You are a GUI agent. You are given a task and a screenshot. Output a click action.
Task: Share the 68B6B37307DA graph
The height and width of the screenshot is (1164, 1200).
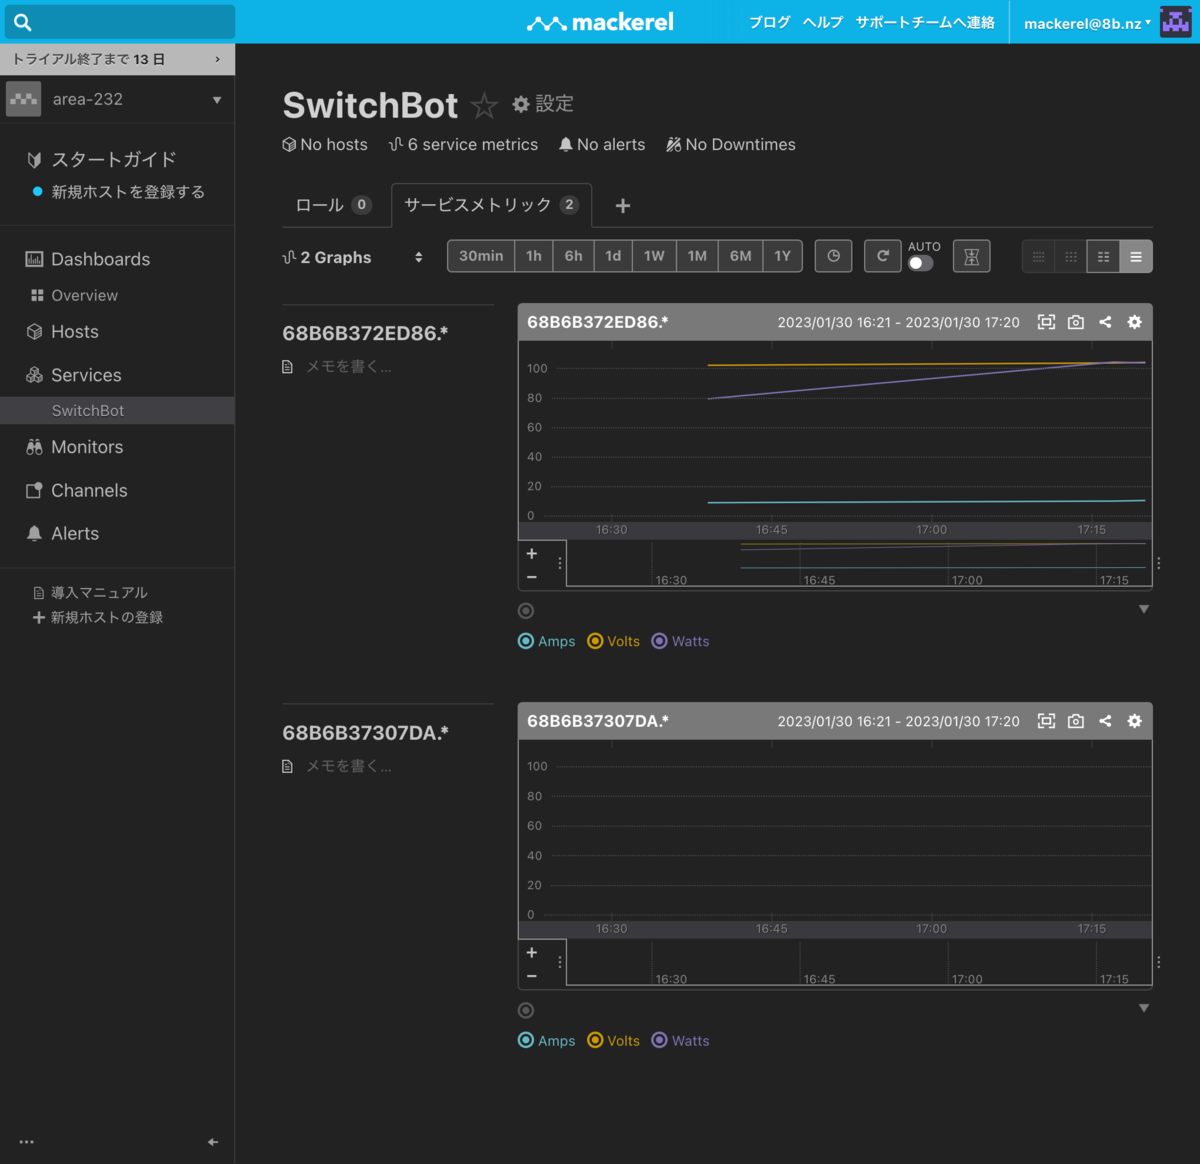(x=1105, y=721)
